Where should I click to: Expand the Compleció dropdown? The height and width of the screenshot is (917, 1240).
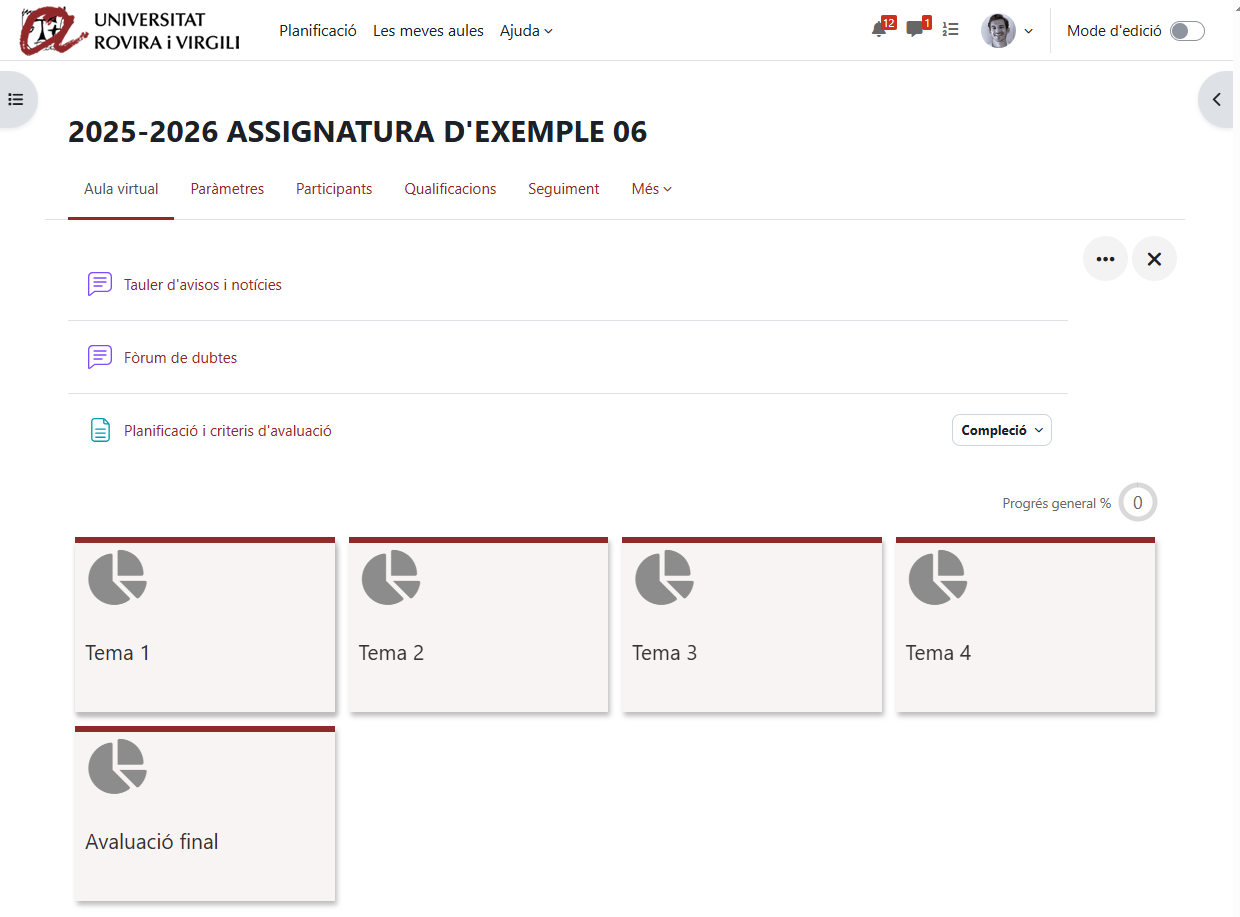[1001, 430]
